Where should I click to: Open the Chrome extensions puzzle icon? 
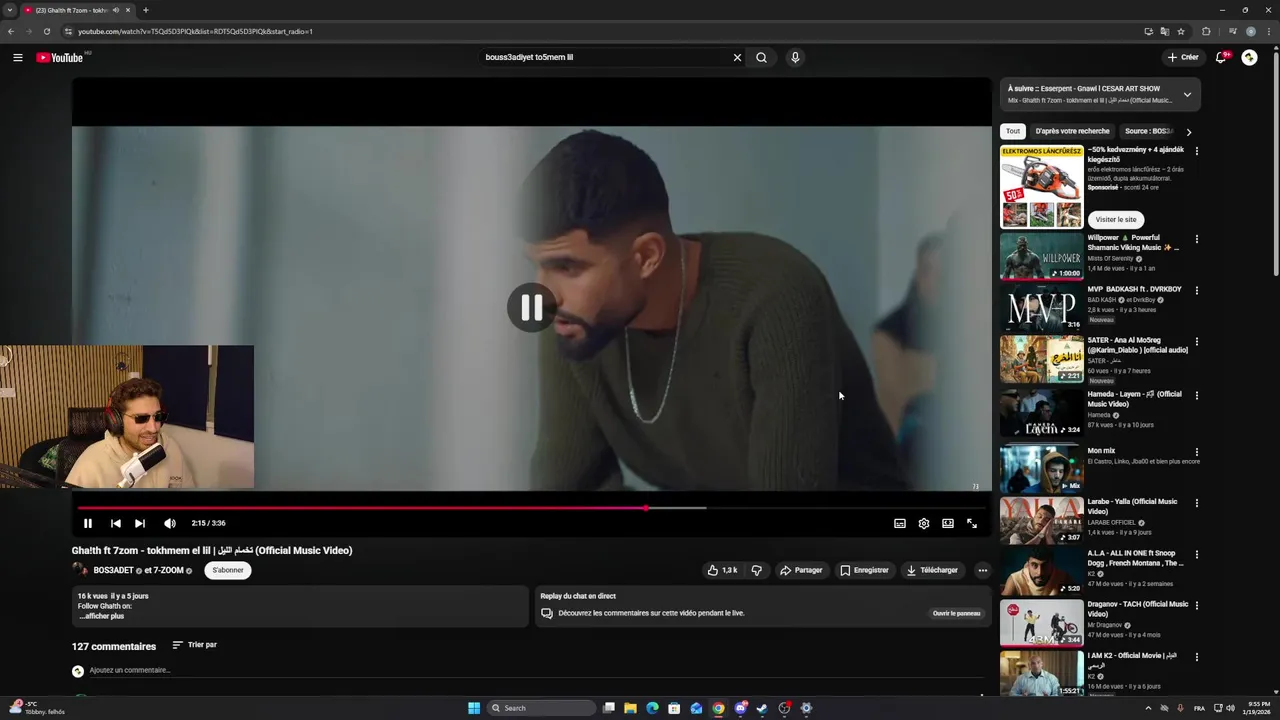(x=1206, y=31)
